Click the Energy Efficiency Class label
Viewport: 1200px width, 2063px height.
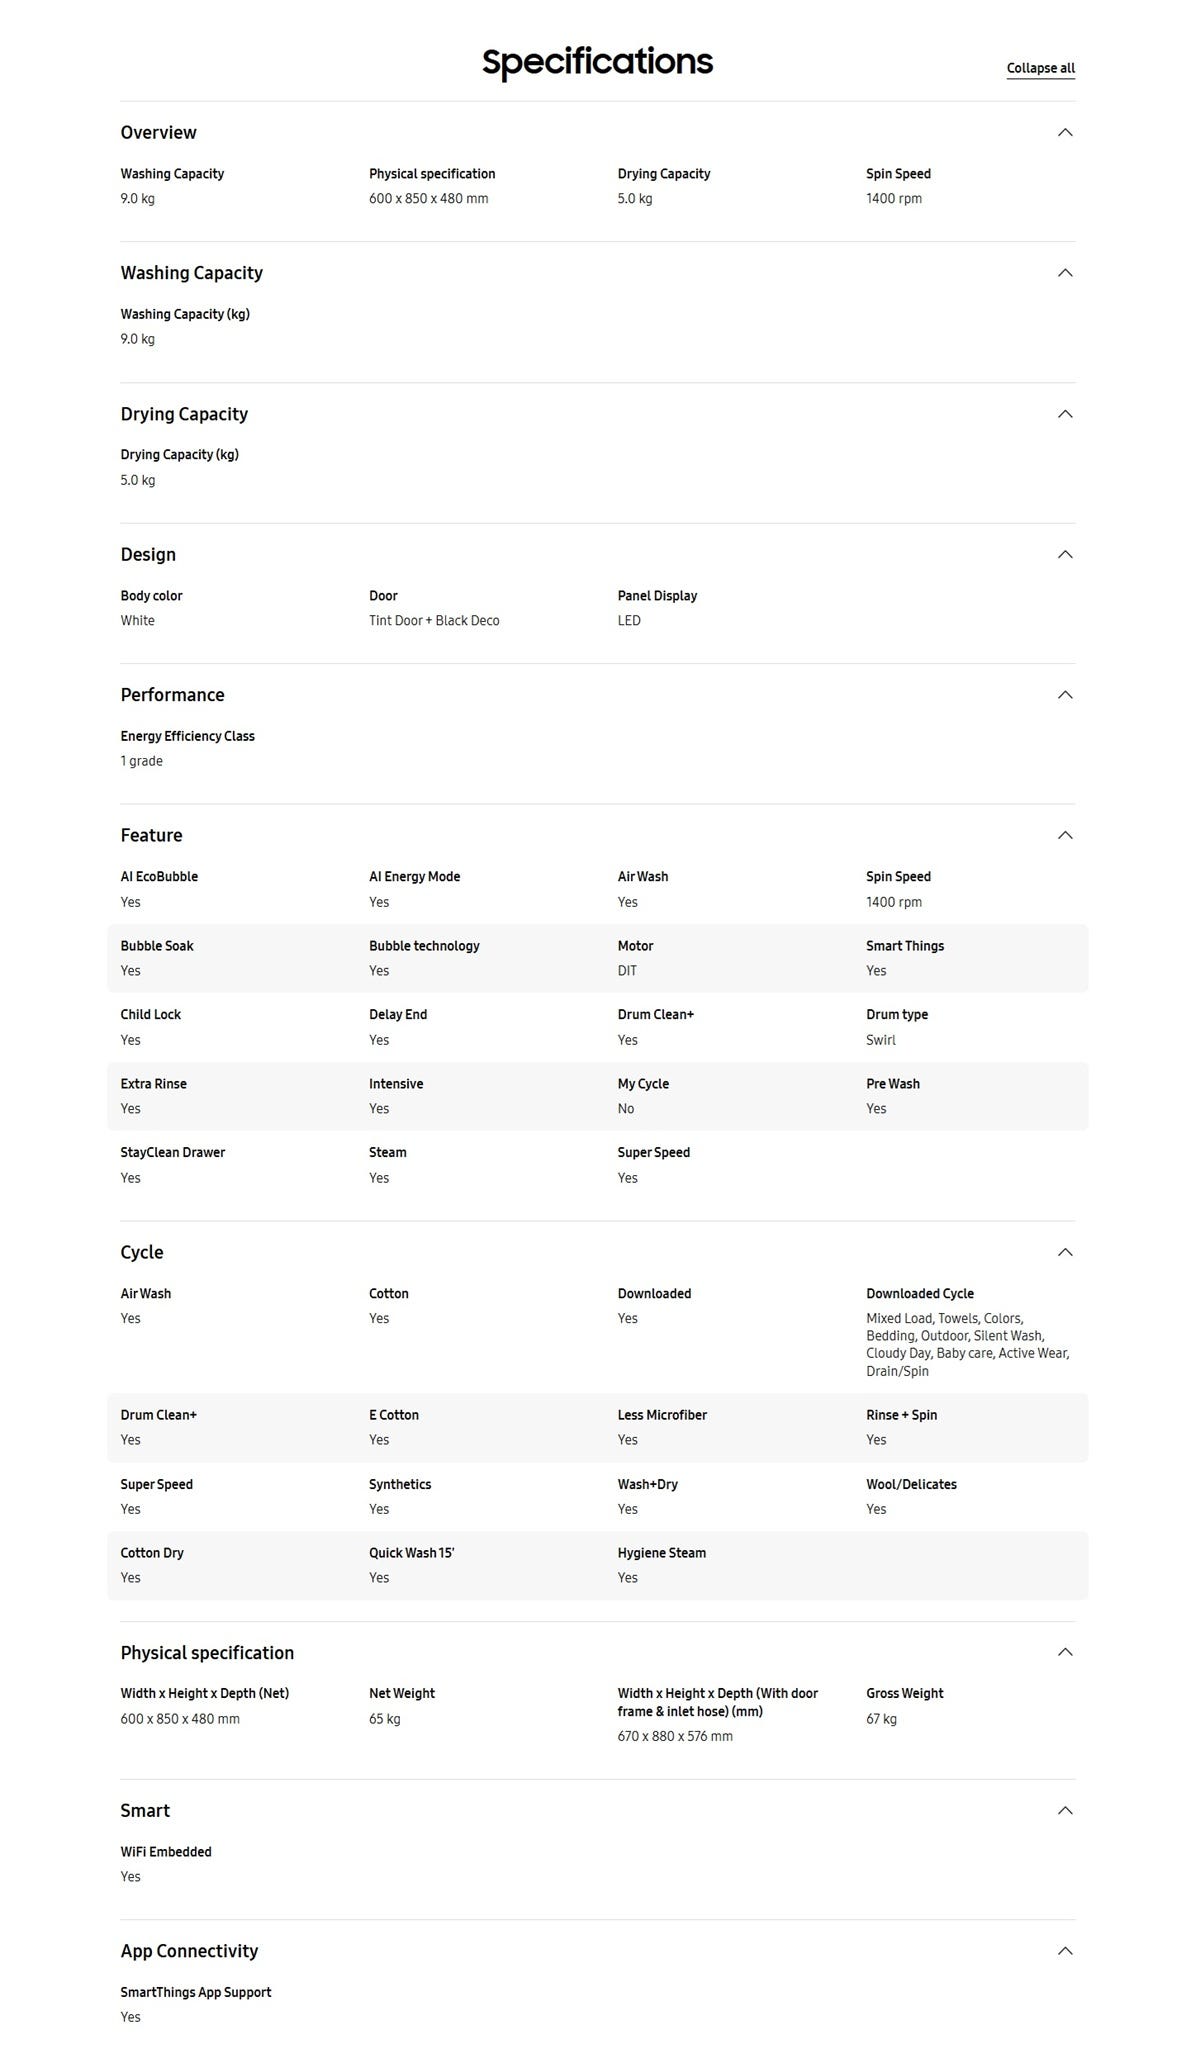click(x=187, y=736)
